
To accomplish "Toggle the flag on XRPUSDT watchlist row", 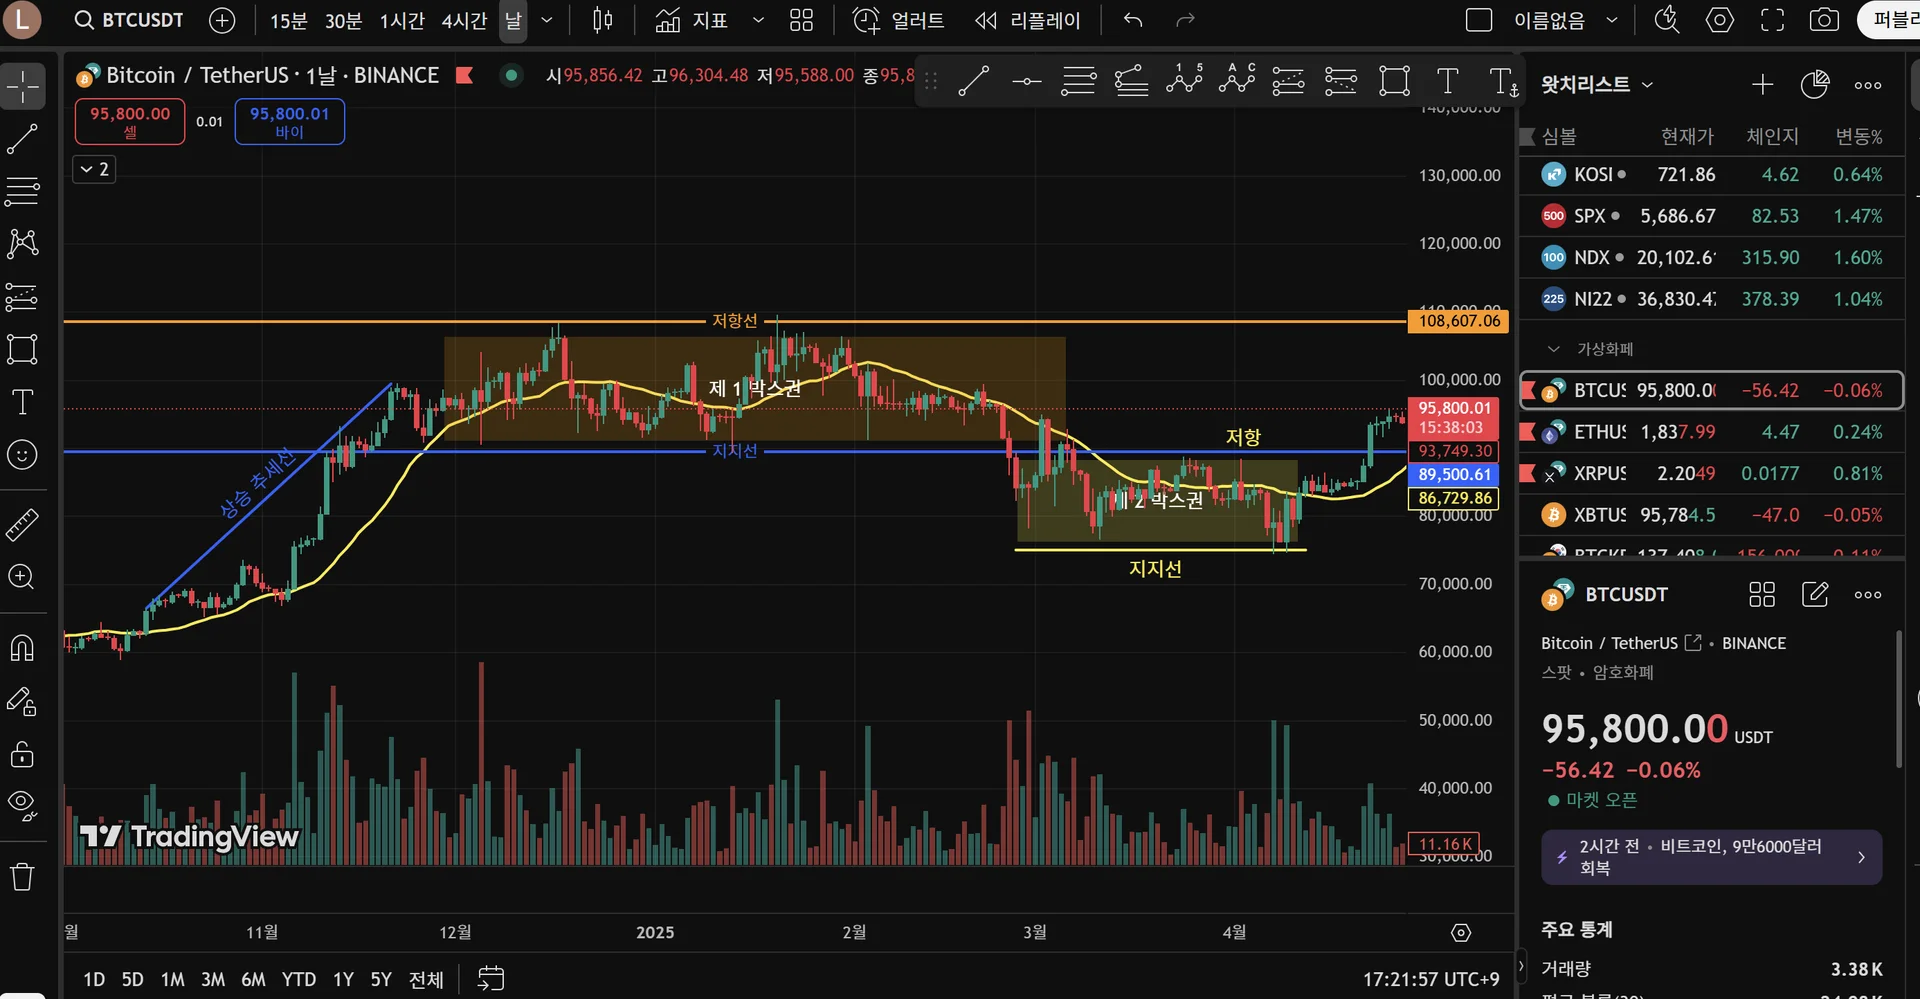I will click(x=1527, y=473).
